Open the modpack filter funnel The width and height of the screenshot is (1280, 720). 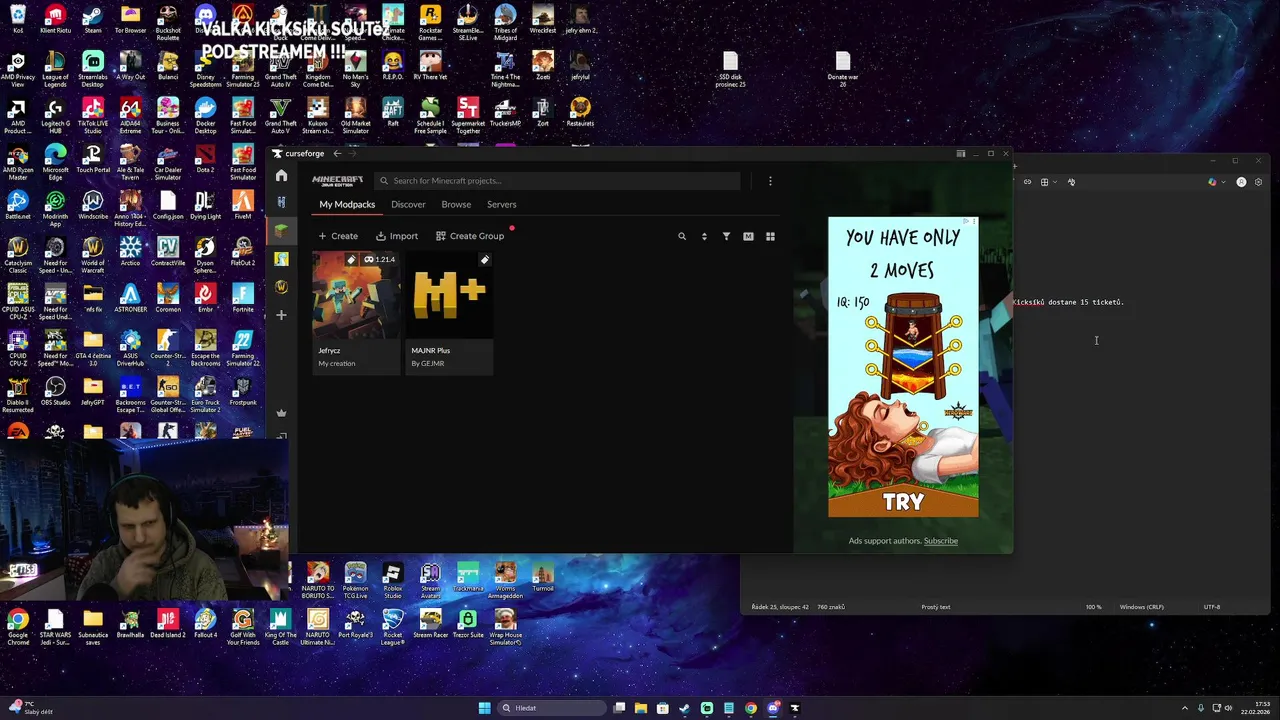726,236
